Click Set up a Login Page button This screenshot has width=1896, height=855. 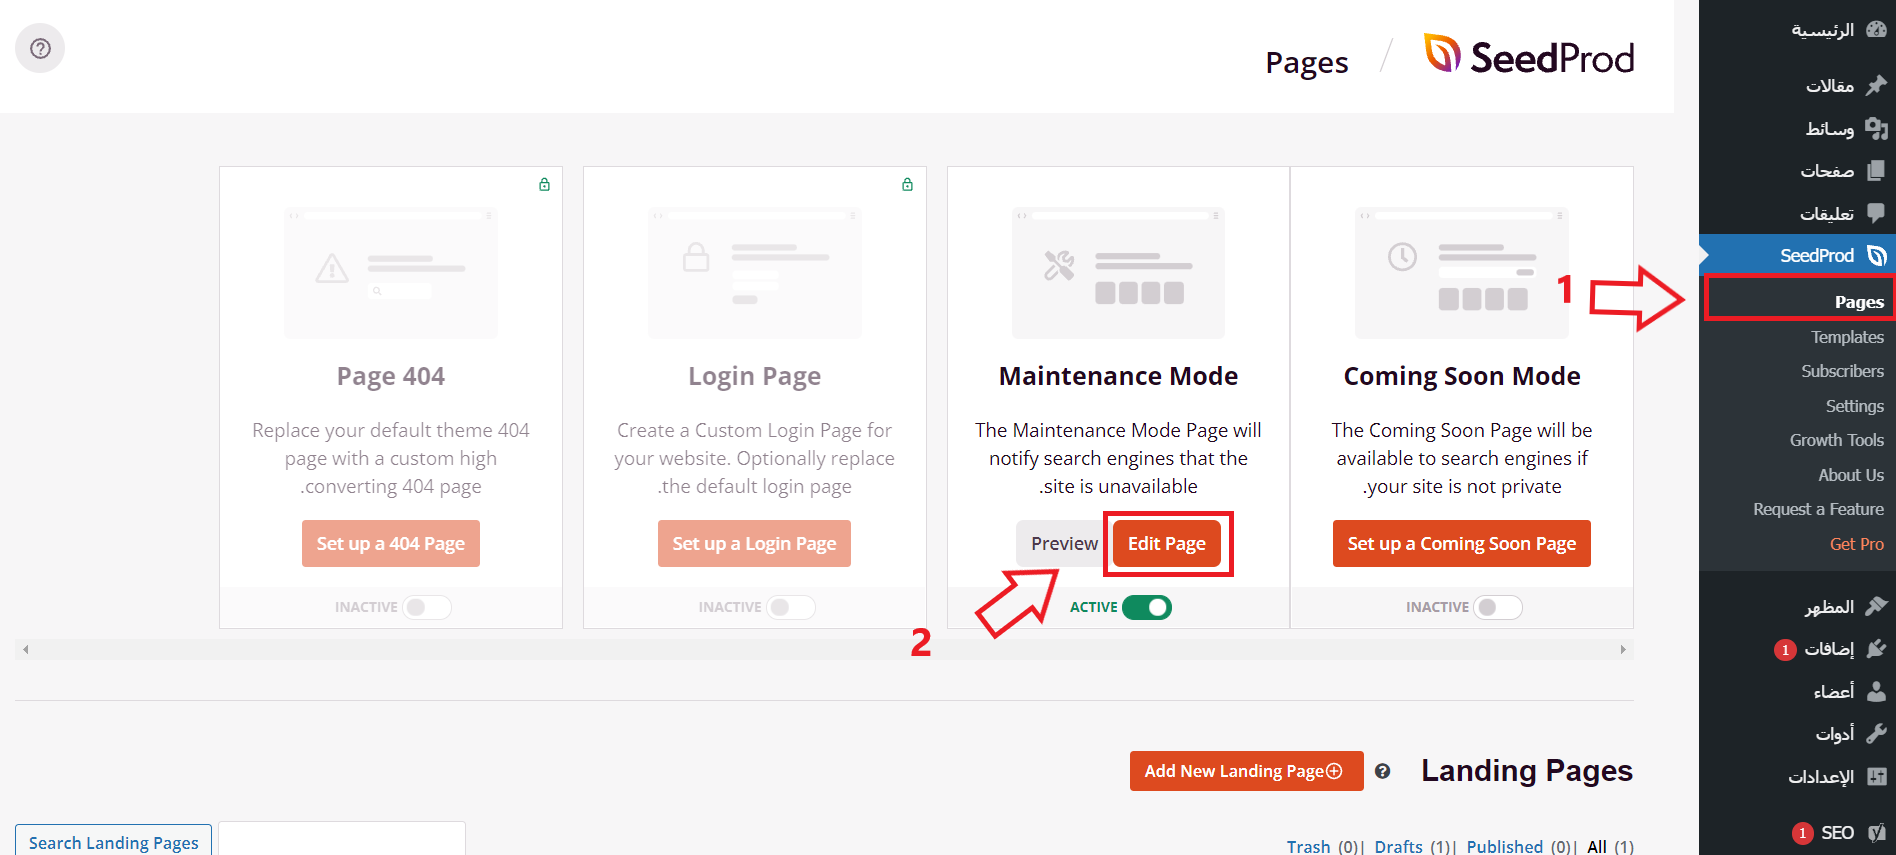coord(755,544)
